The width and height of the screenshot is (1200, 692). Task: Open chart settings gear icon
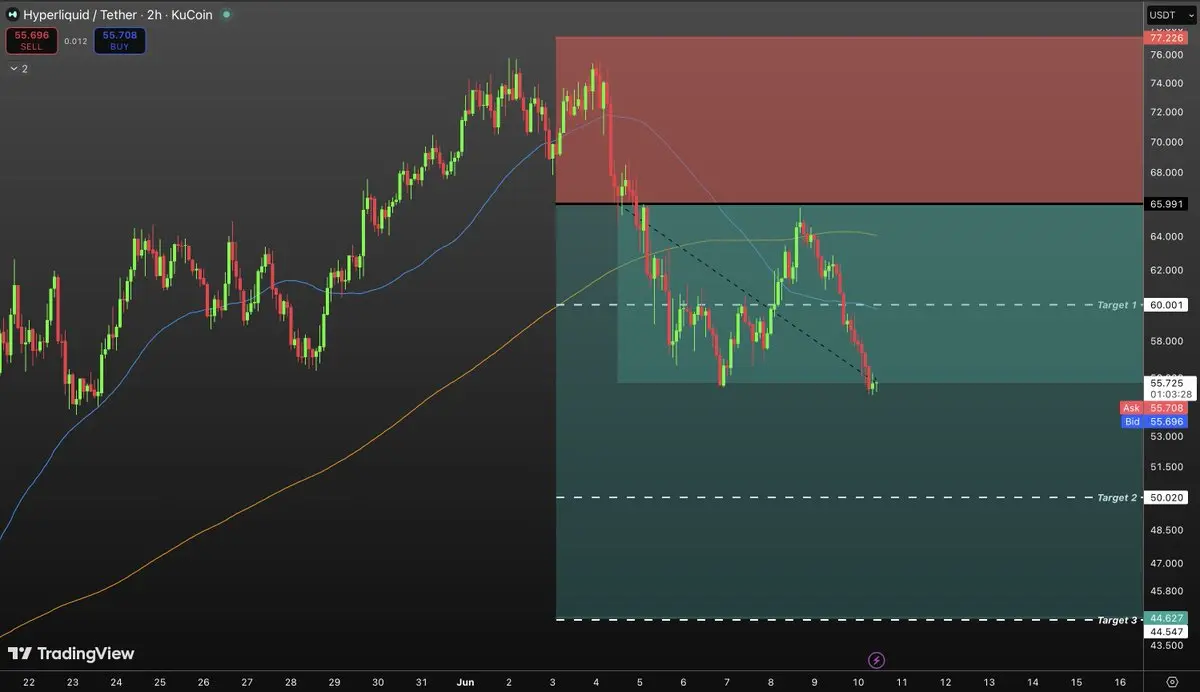tap(1172, 682)
